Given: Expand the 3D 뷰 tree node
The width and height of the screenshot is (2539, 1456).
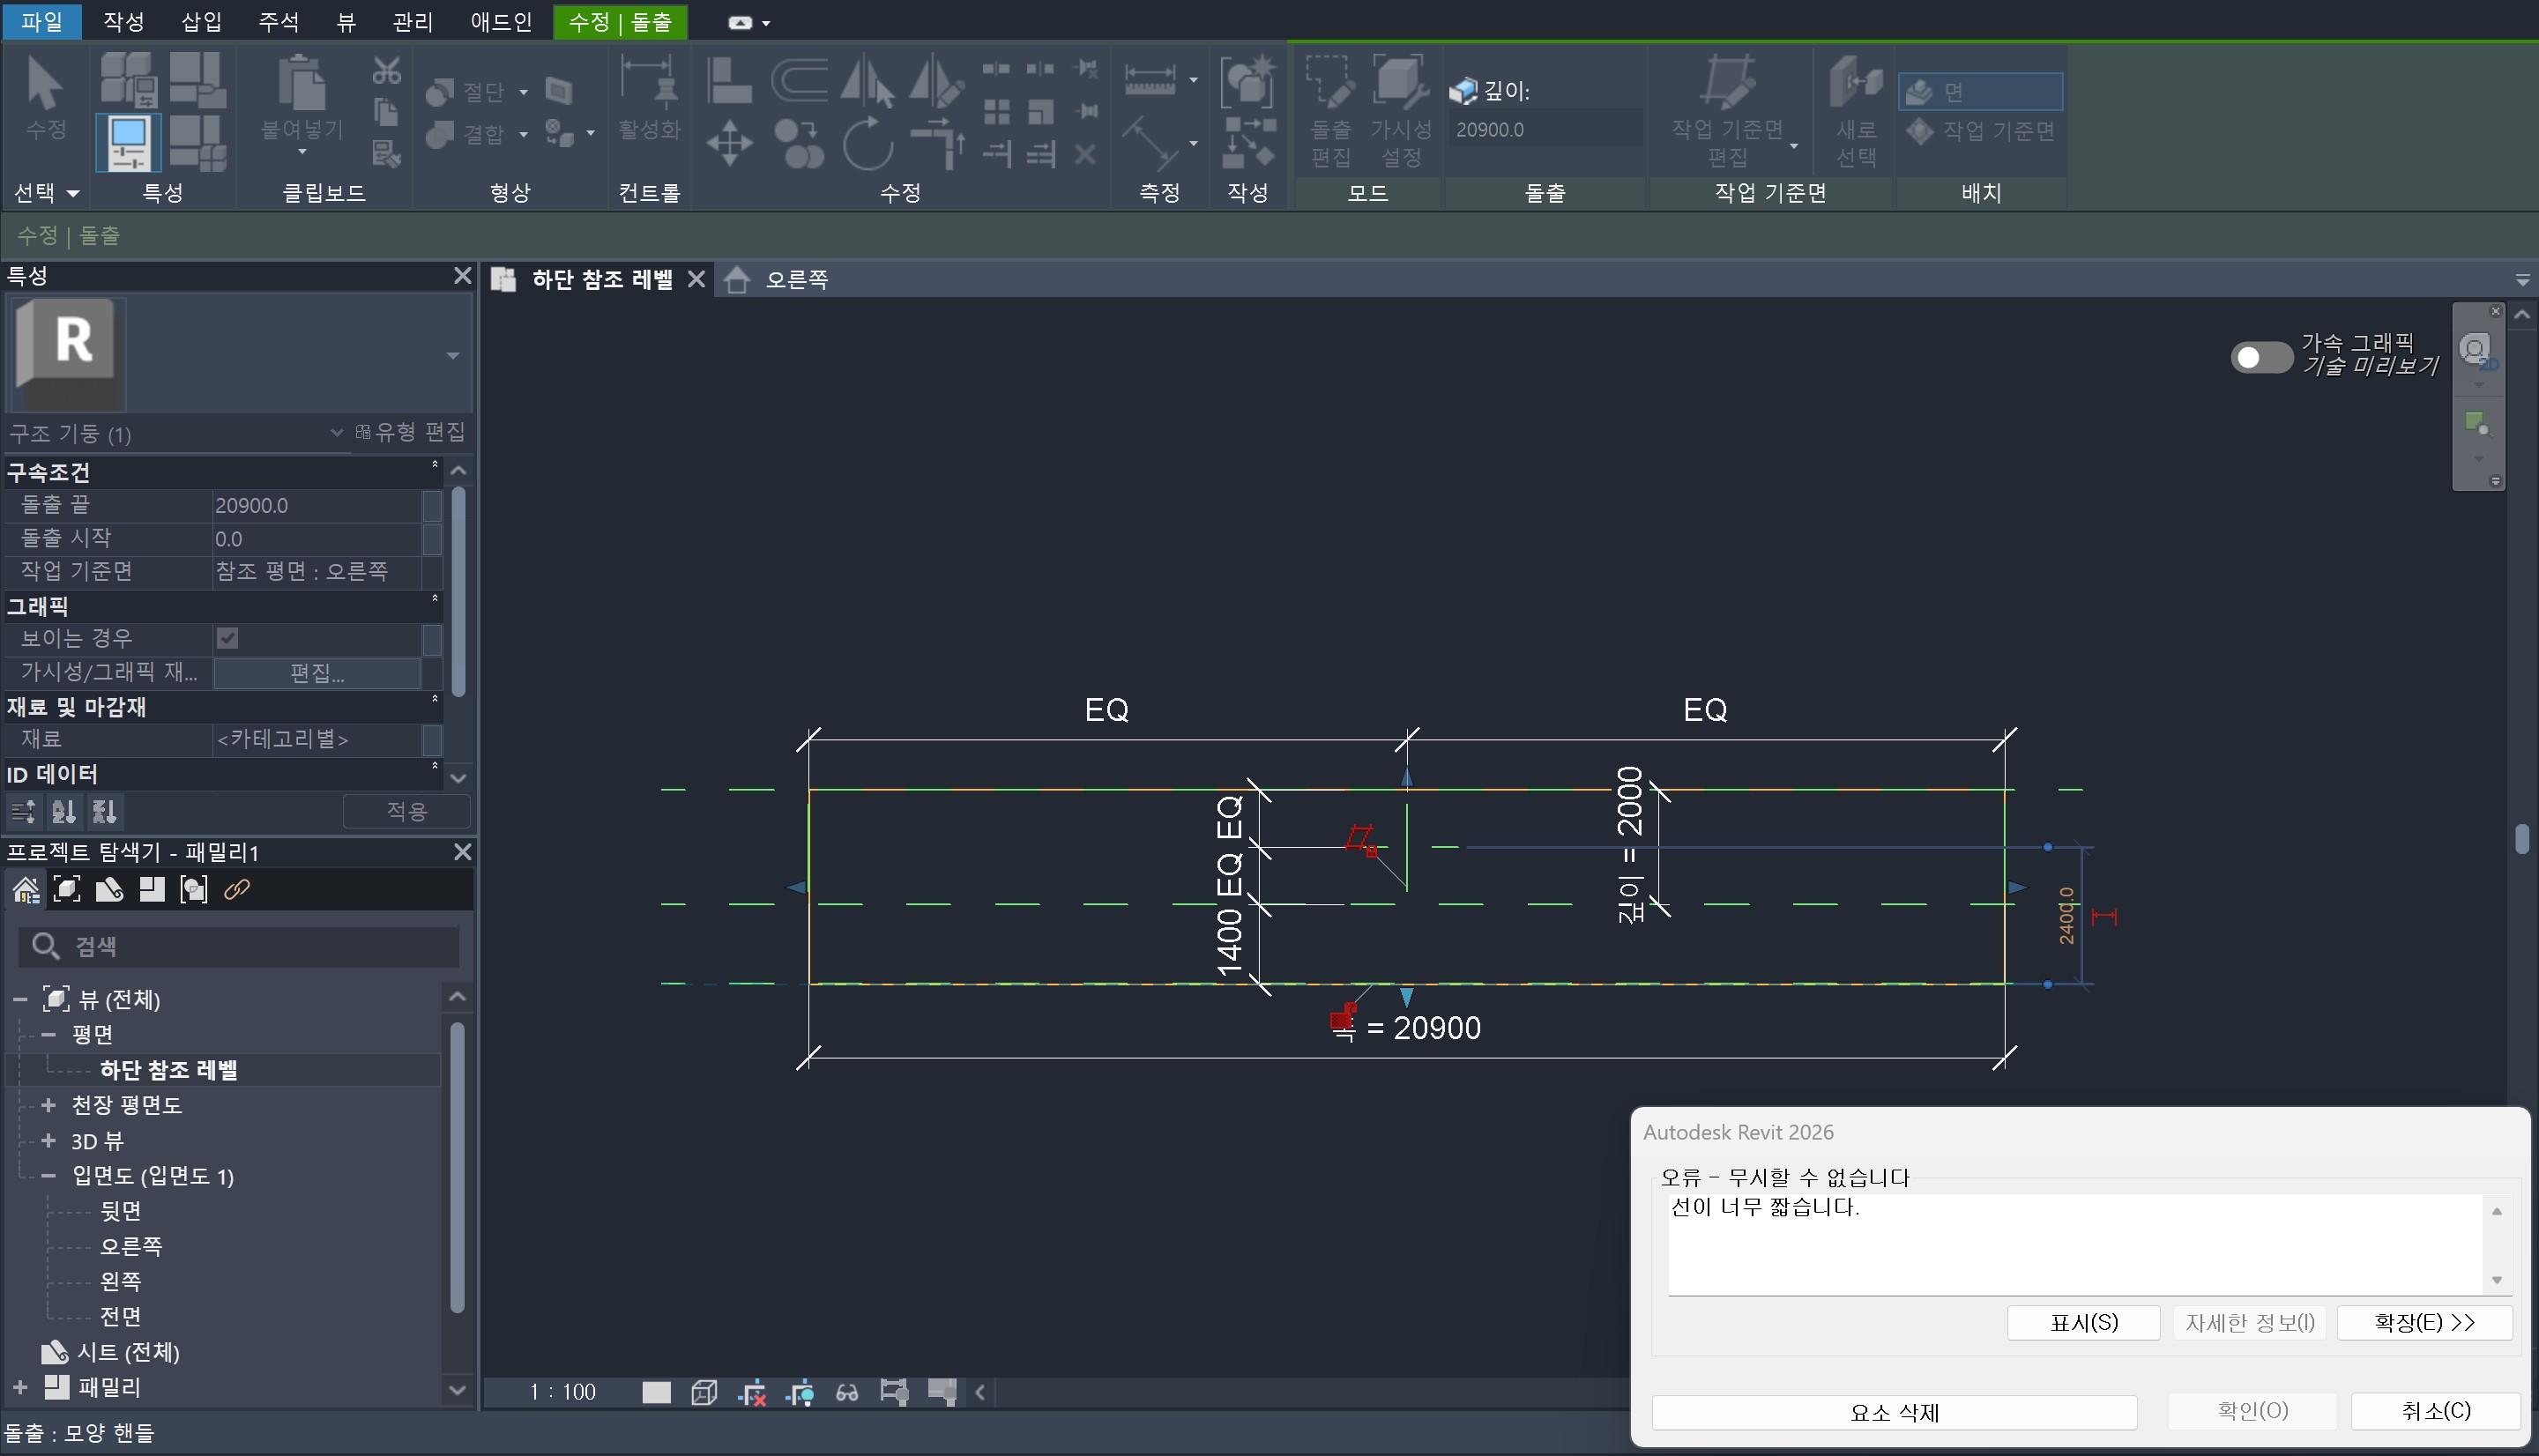Looking at the screenshot, I should pos(48,1140).
